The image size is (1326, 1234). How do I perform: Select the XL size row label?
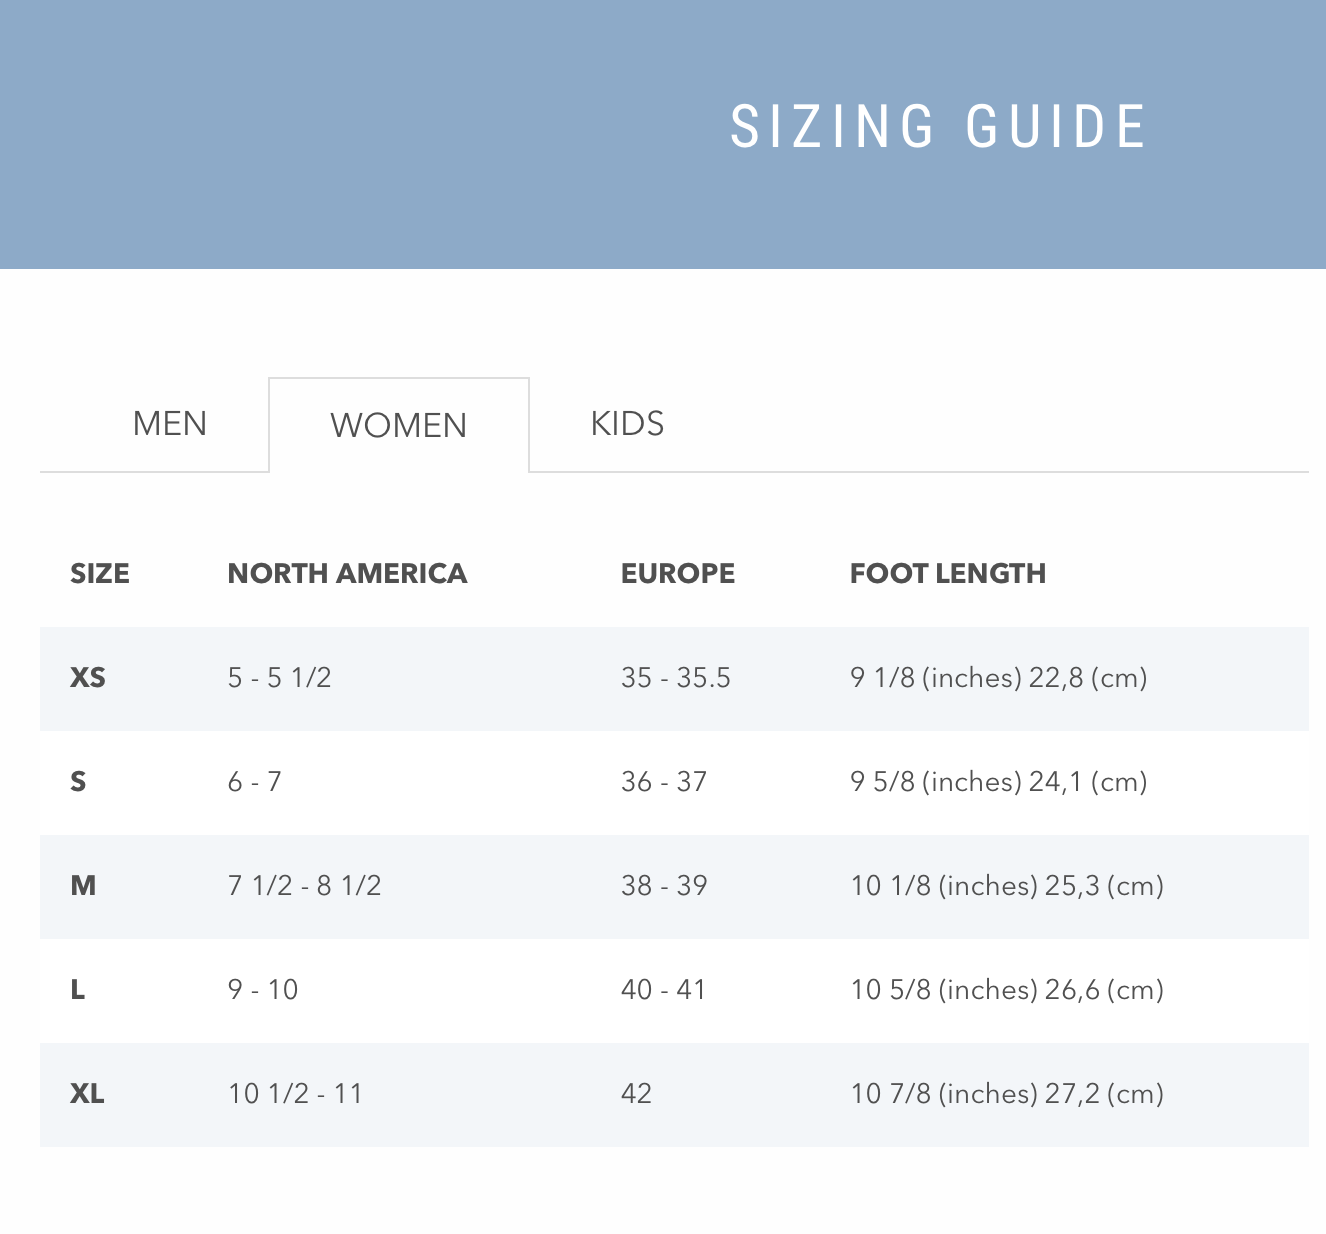[87, 1094]
